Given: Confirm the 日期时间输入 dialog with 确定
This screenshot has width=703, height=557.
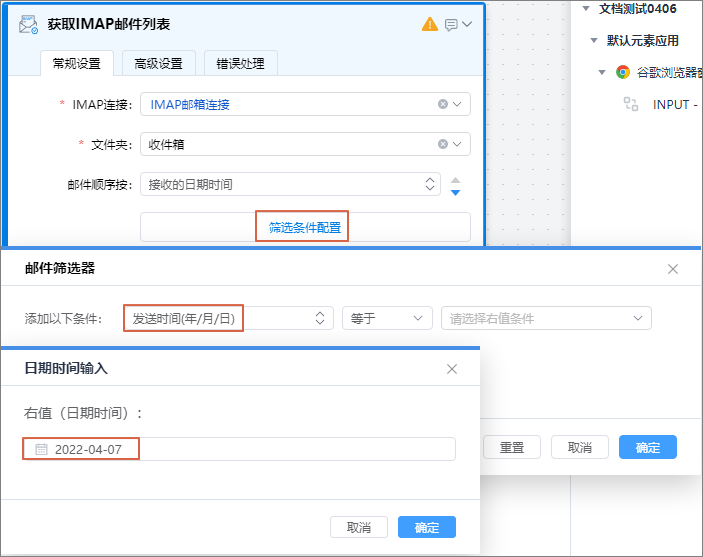Looking at the screenshot, I should [x=427, y=527].
